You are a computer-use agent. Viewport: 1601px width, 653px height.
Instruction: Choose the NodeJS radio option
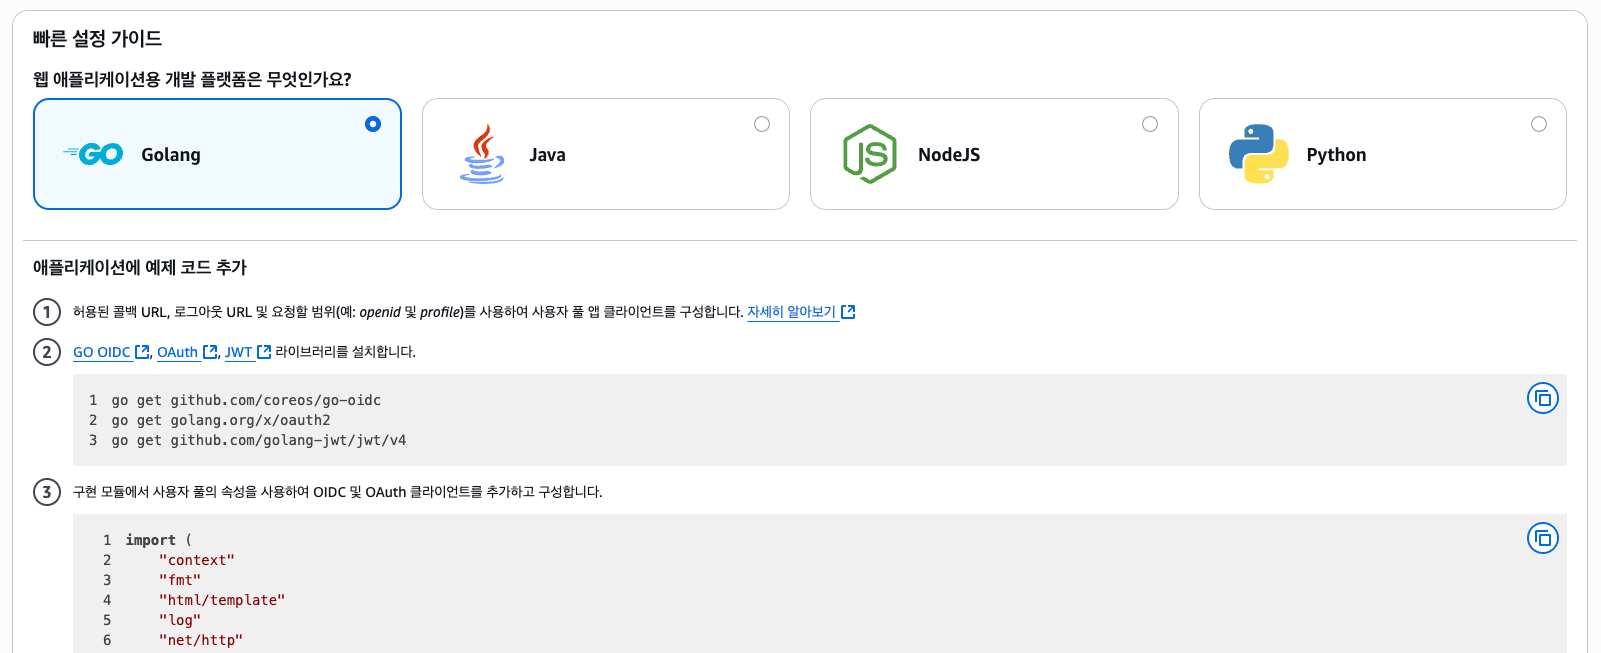[1150, 124]
